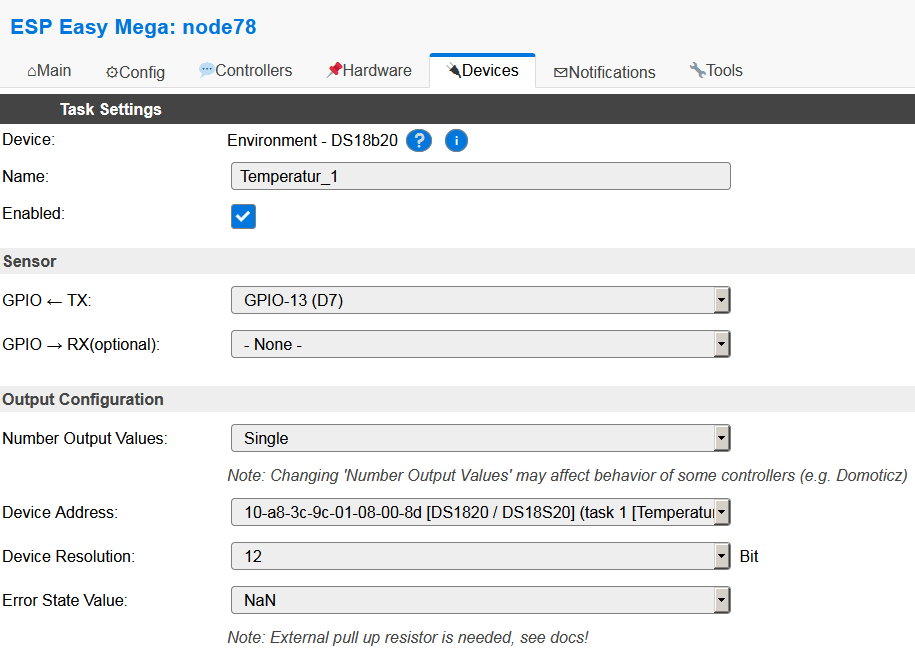Click the ESP Easy Mega: node78 title

pyautogui.click(x=133, y=27)
